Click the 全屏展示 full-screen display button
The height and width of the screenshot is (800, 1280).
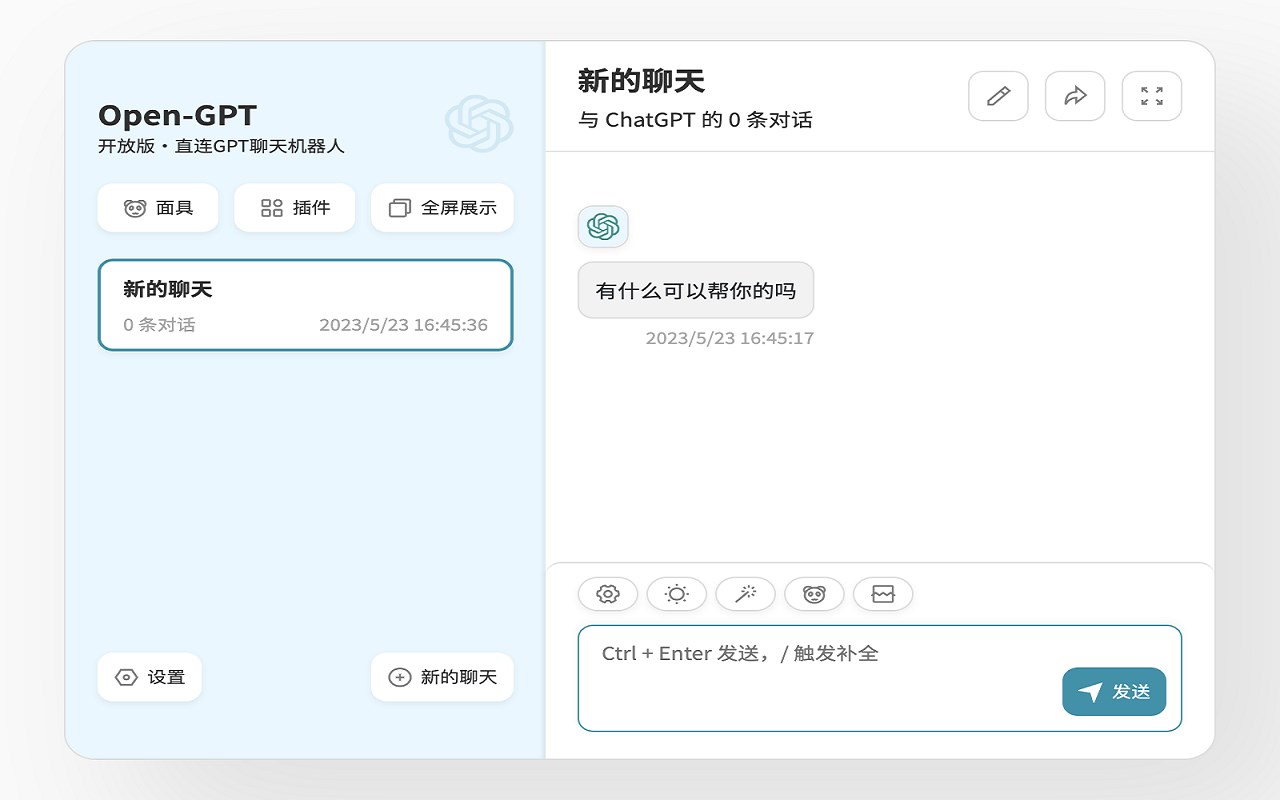442,207
